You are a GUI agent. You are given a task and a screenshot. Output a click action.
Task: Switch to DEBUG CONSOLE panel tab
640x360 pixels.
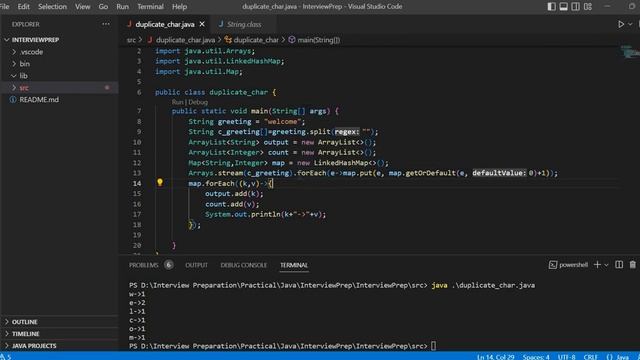[244, 265]
